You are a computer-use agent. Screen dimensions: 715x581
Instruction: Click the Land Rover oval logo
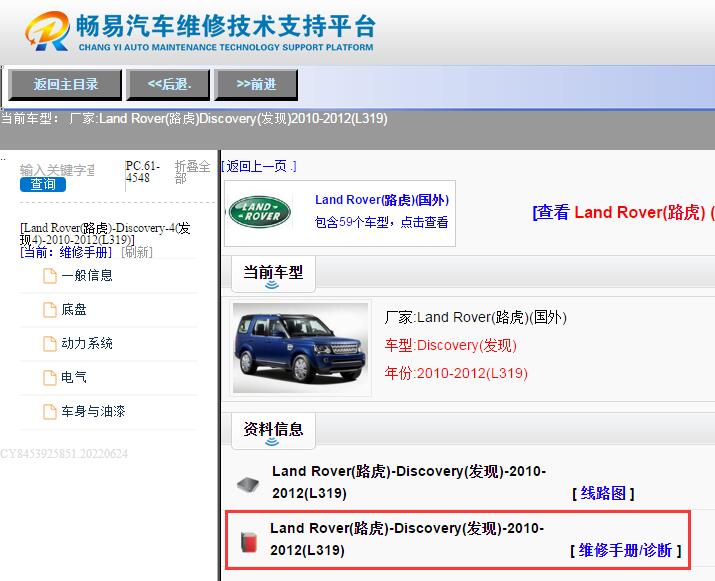click(x=259, y=212)
